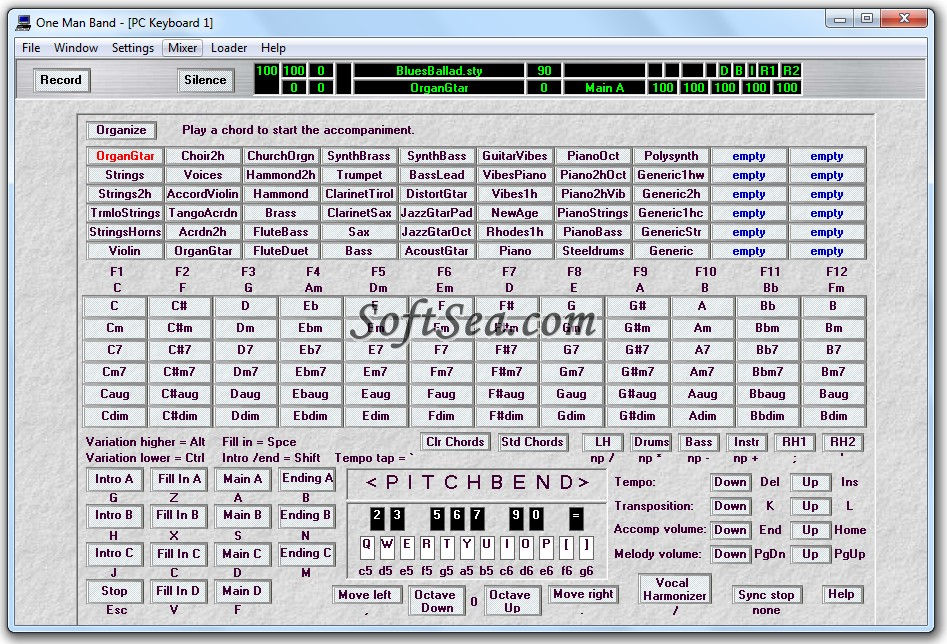947x644 pixels.
Task: Lower tempo with the Tempo Down button
Action: [731, 482]
